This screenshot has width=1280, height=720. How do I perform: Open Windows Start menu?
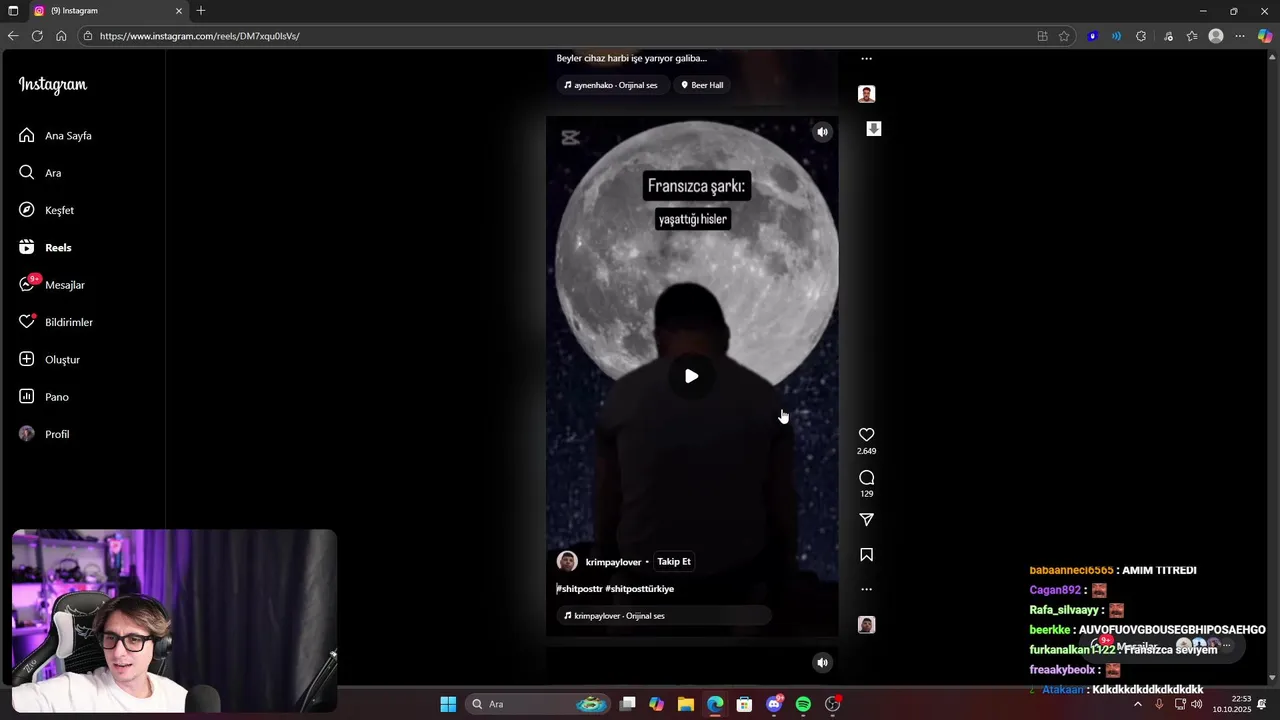click(x=448, y=704)
